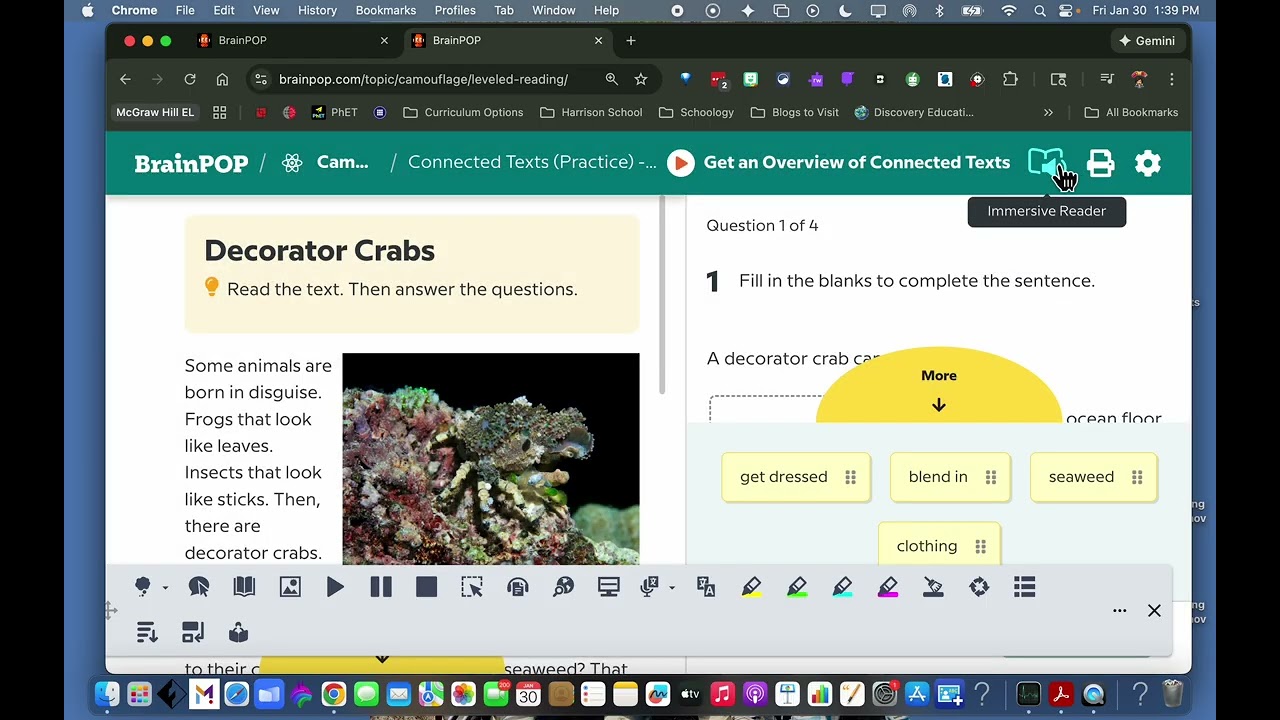Open the translator tool
1280x720 pixels.
[706, 587]
